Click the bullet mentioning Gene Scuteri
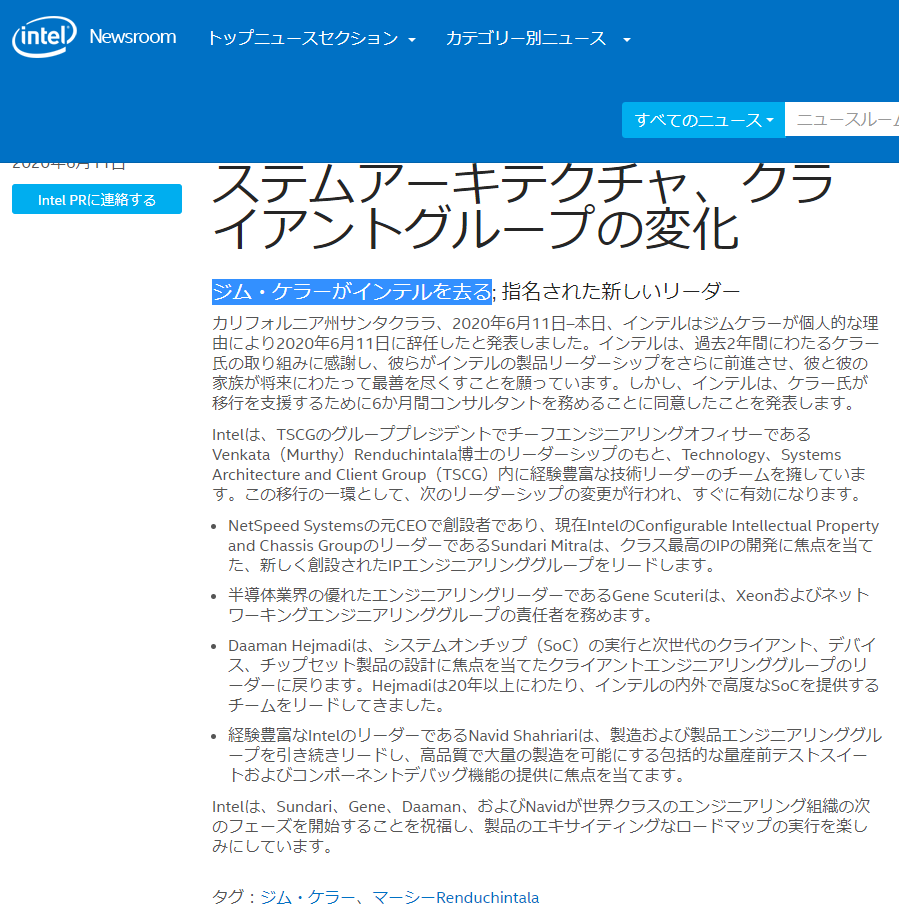Image resolution: width=899 pixels, height=921 pixels. coord(548,605)
